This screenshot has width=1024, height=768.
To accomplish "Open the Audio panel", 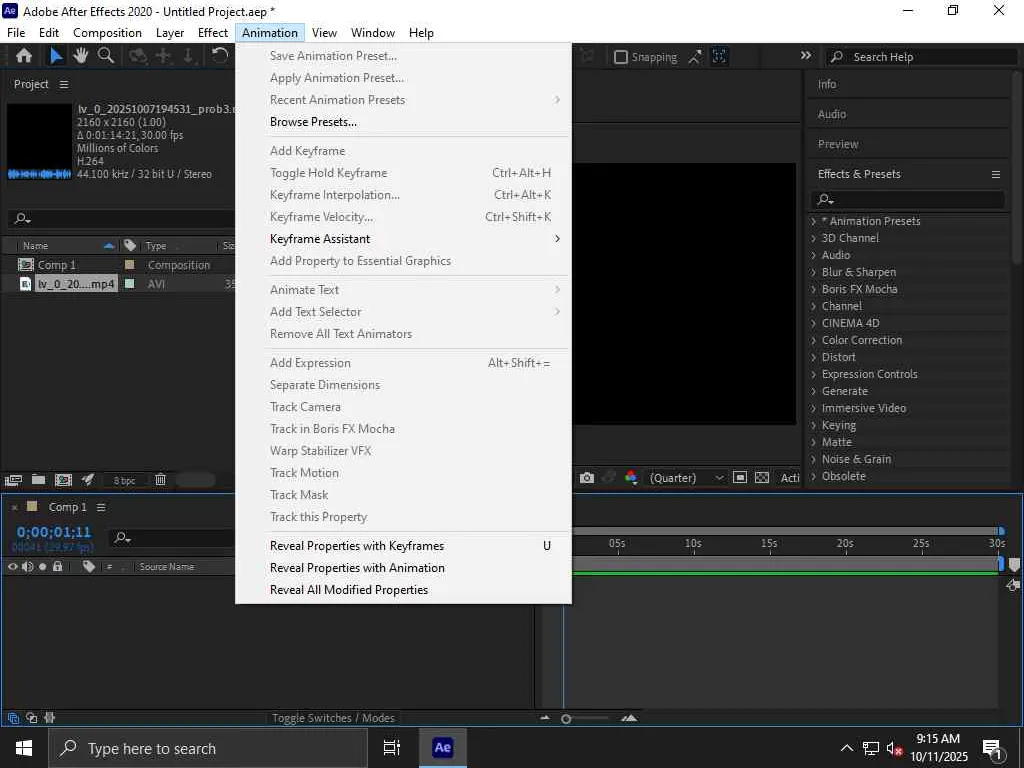I will (831, 114).
